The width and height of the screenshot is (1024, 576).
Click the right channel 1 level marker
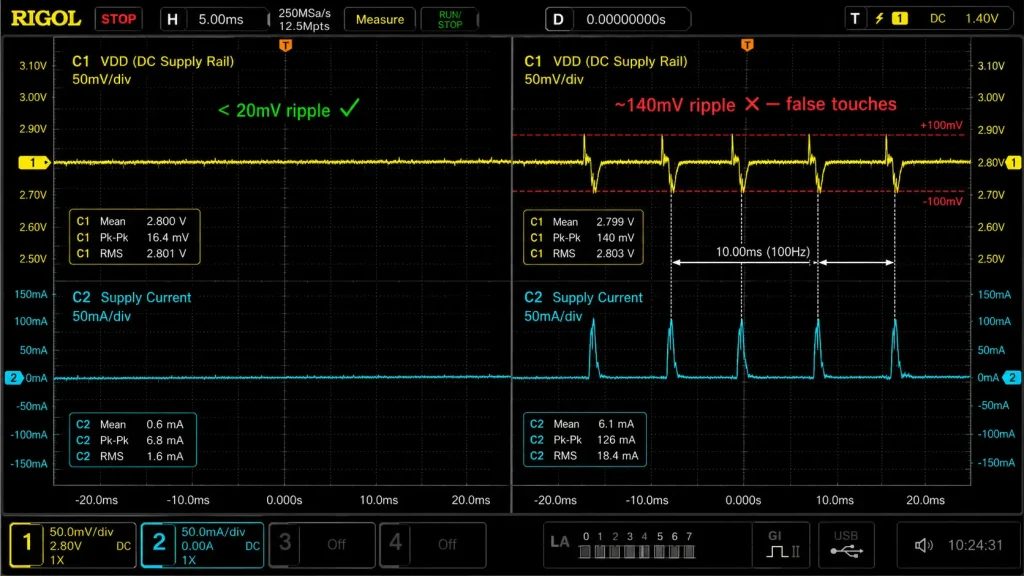tap(1014, 162)
